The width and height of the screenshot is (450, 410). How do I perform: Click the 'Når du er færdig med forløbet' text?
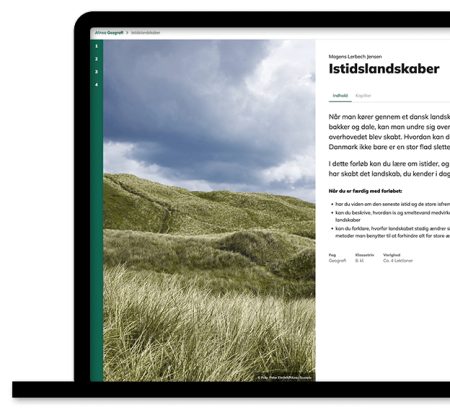pos(365,191)
